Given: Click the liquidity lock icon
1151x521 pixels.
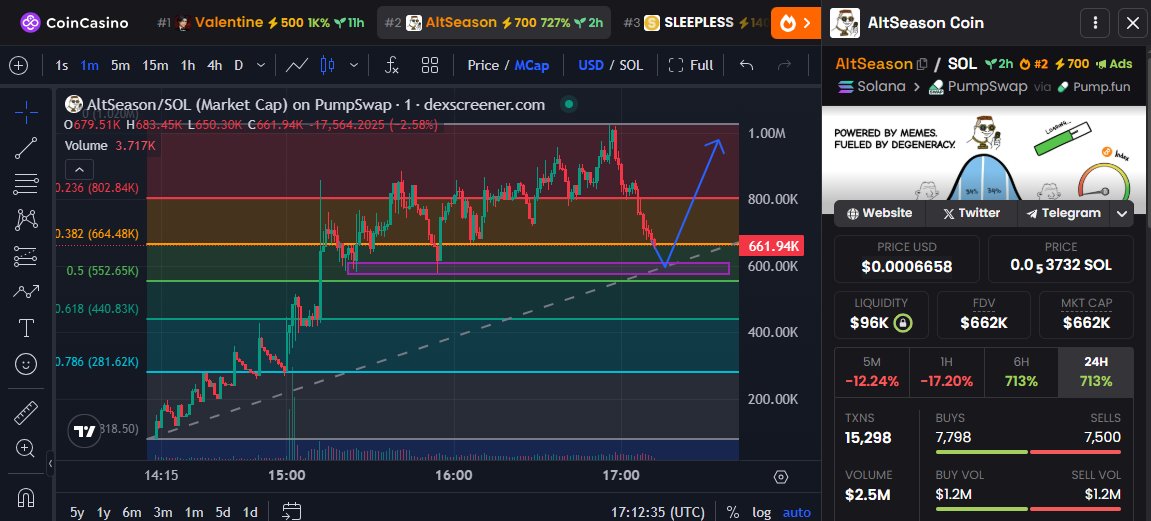Looking at the screenshot, I should pyautogui.click(x=904, y=323).
